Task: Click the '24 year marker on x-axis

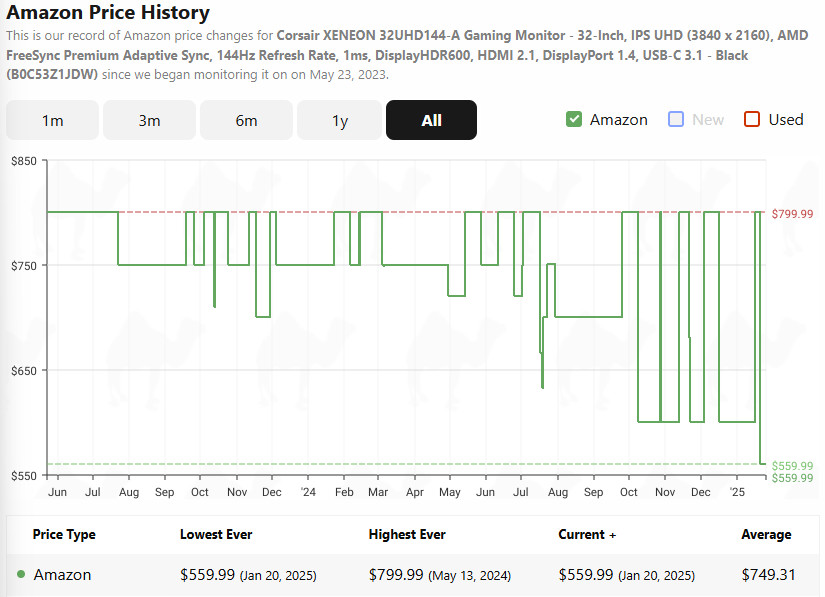Action: [x=307, y=492]
